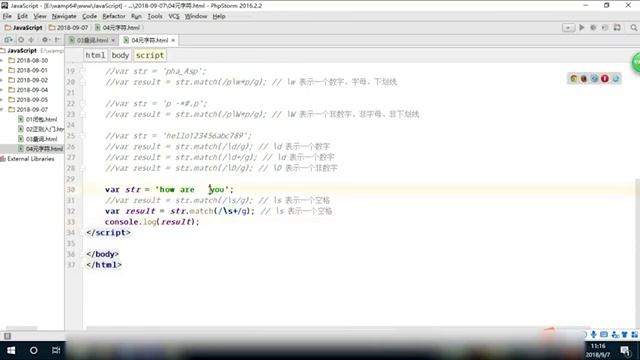Click the project view selector icon
640x360 pixels.
click(8, 40)
